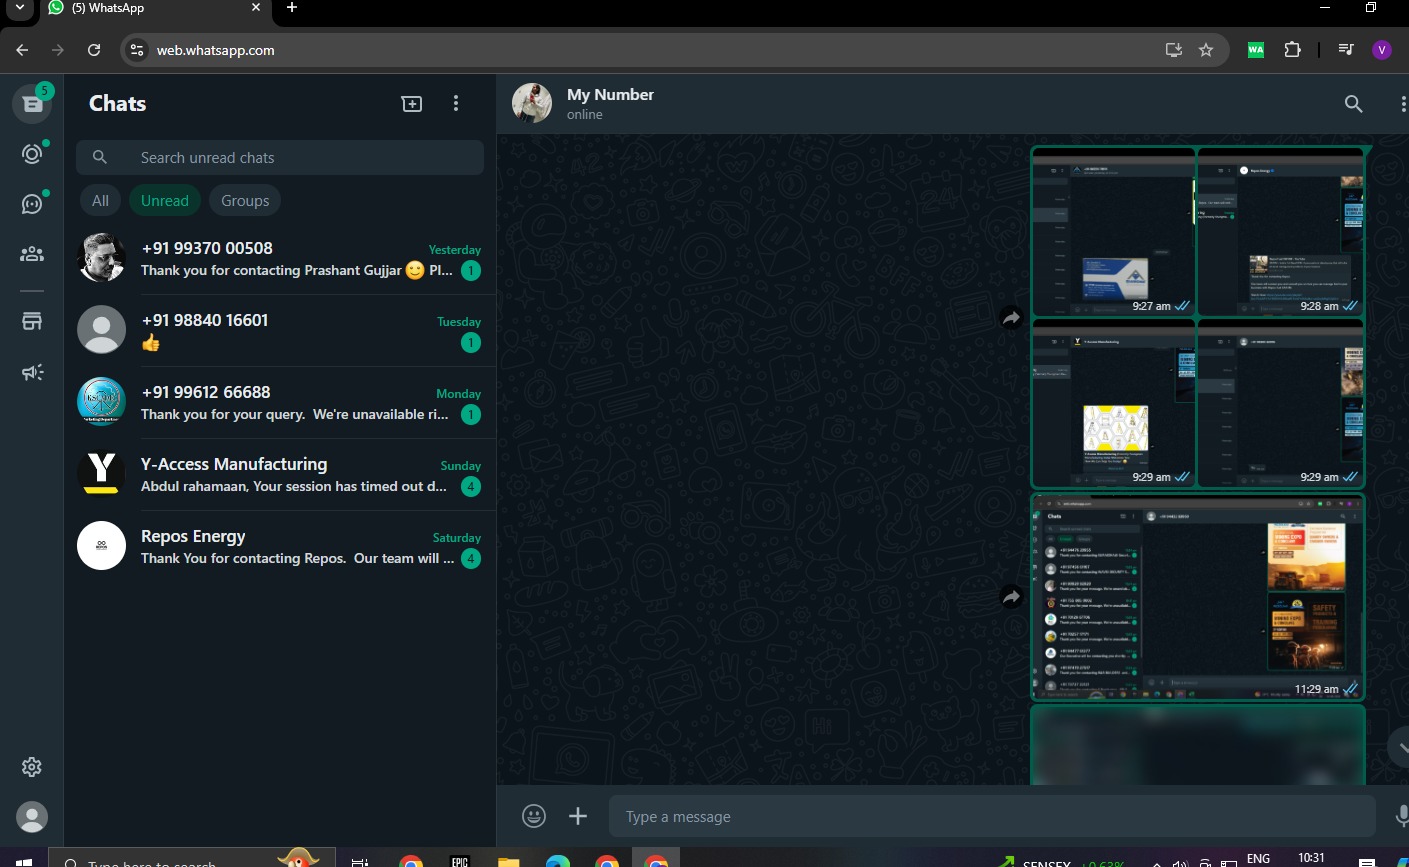Open the Chats section in the left sidebar

[32, 103]
